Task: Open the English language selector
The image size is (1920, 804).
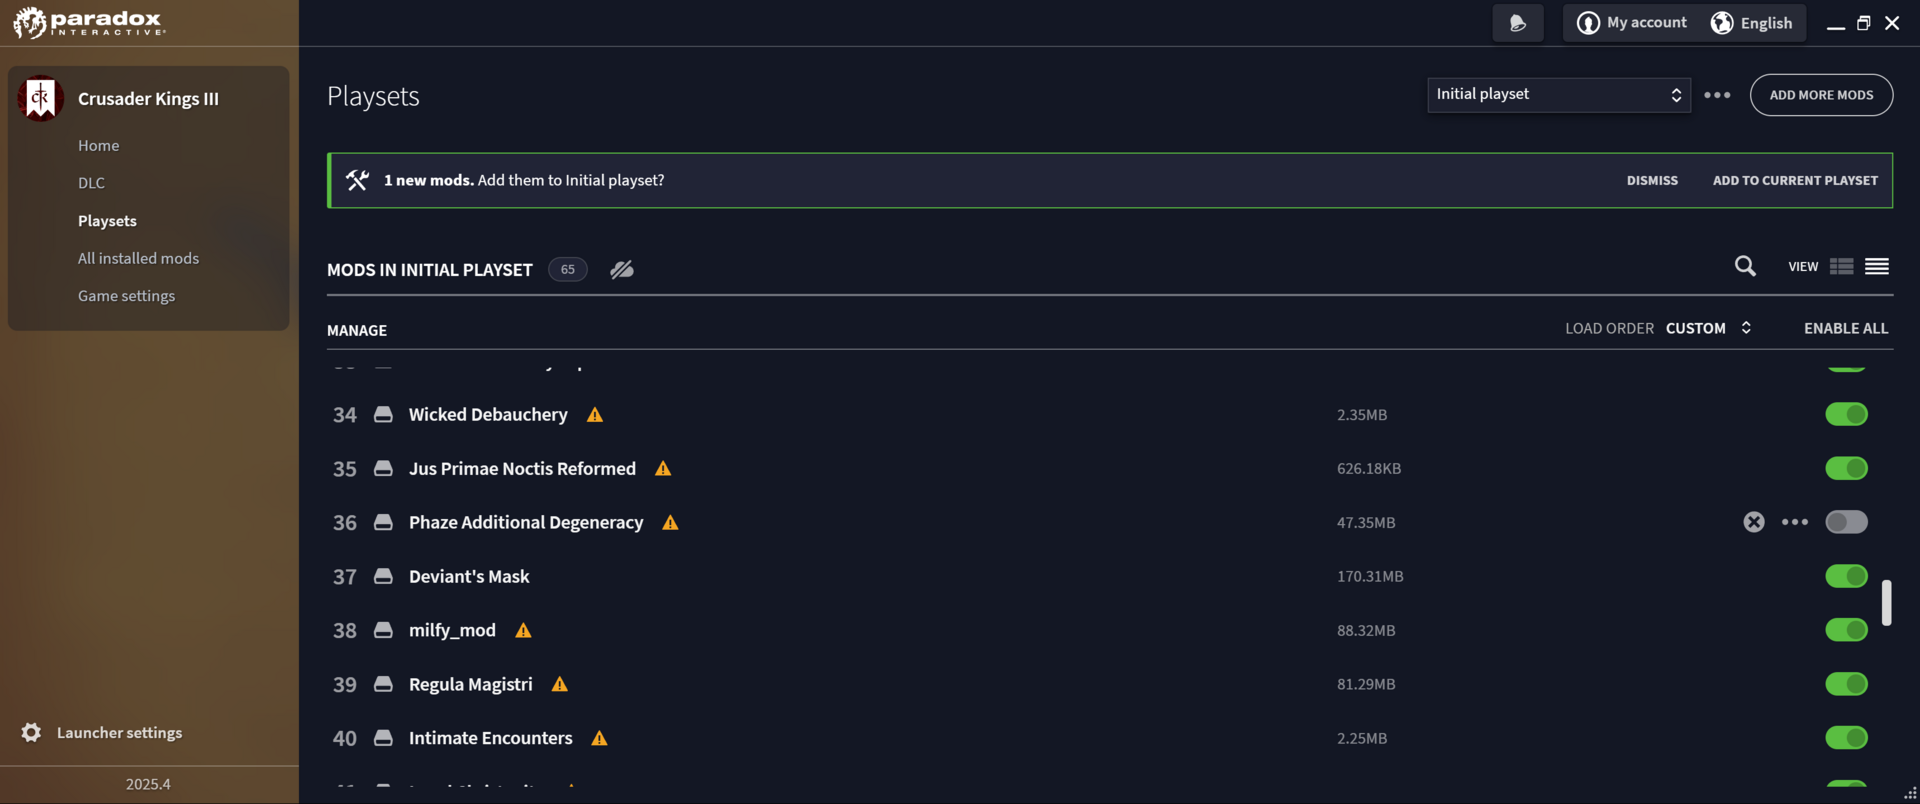Action: (1752, 23)
